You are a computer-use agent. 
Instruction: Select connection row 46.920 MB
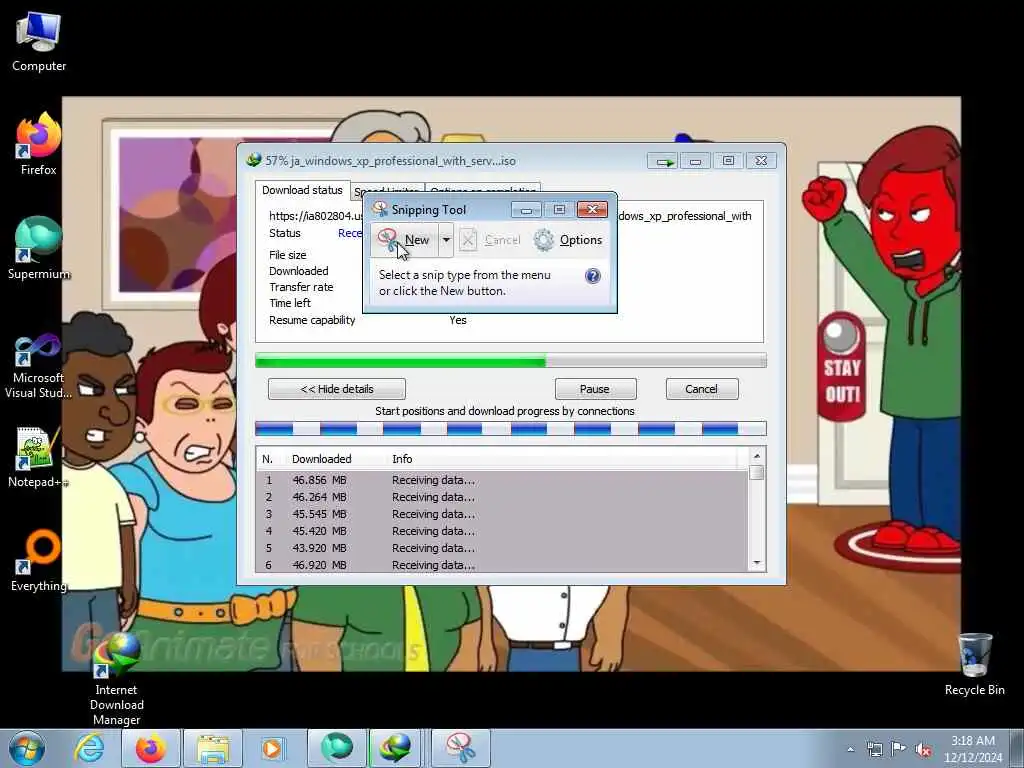pos(502,564)
